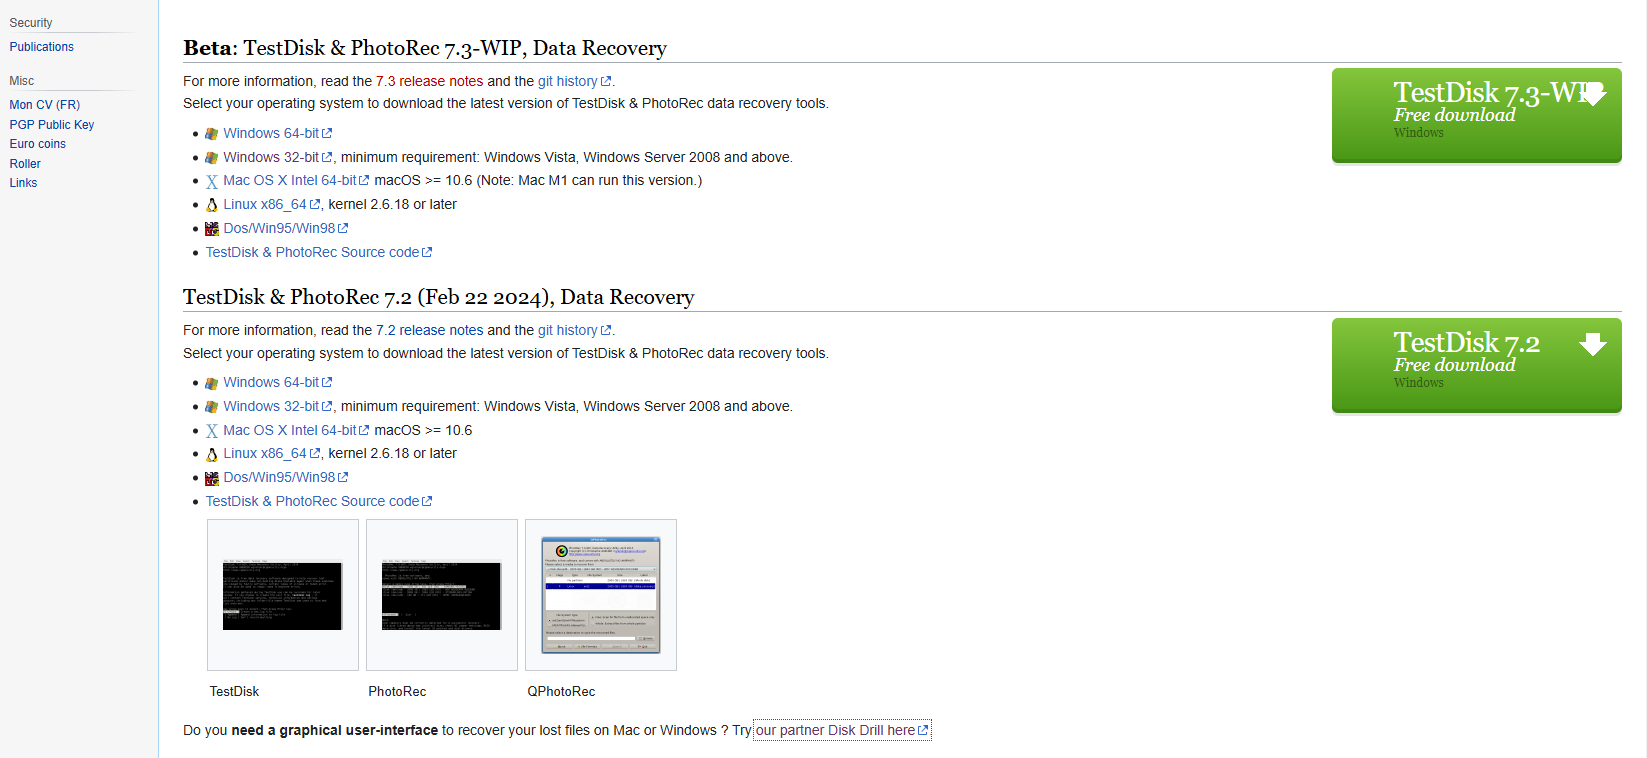
Task: Click the DOS icon beside beta Dos/Win95/Win98
Action: point(212,229)
